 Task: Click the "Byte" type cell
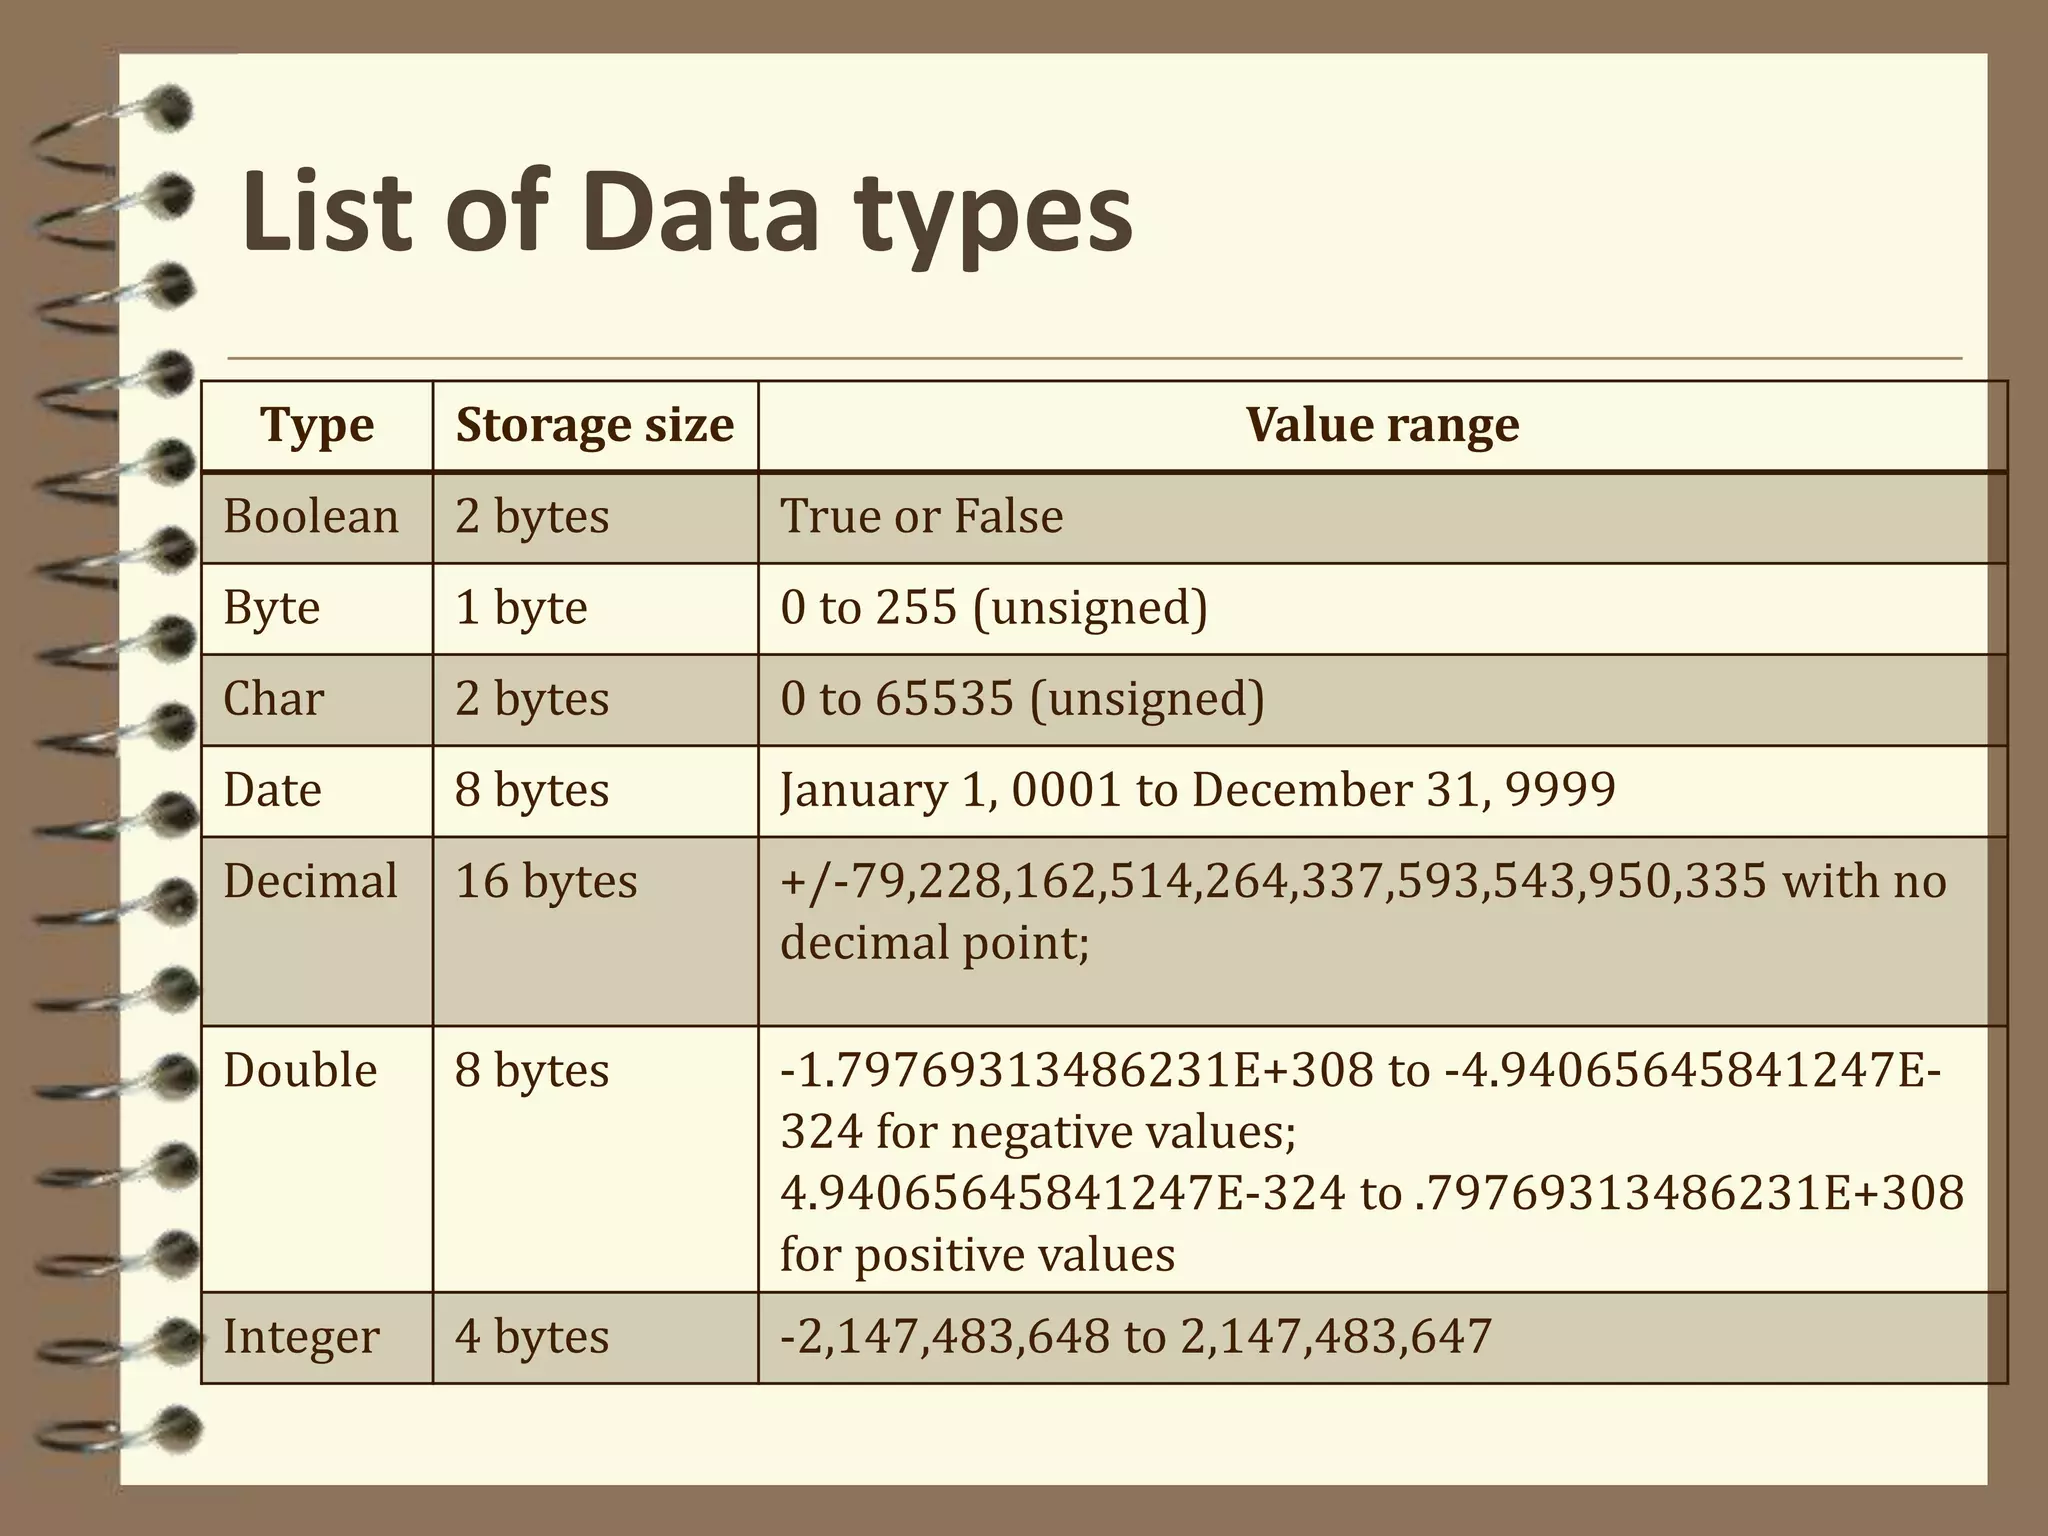[272, 608]
